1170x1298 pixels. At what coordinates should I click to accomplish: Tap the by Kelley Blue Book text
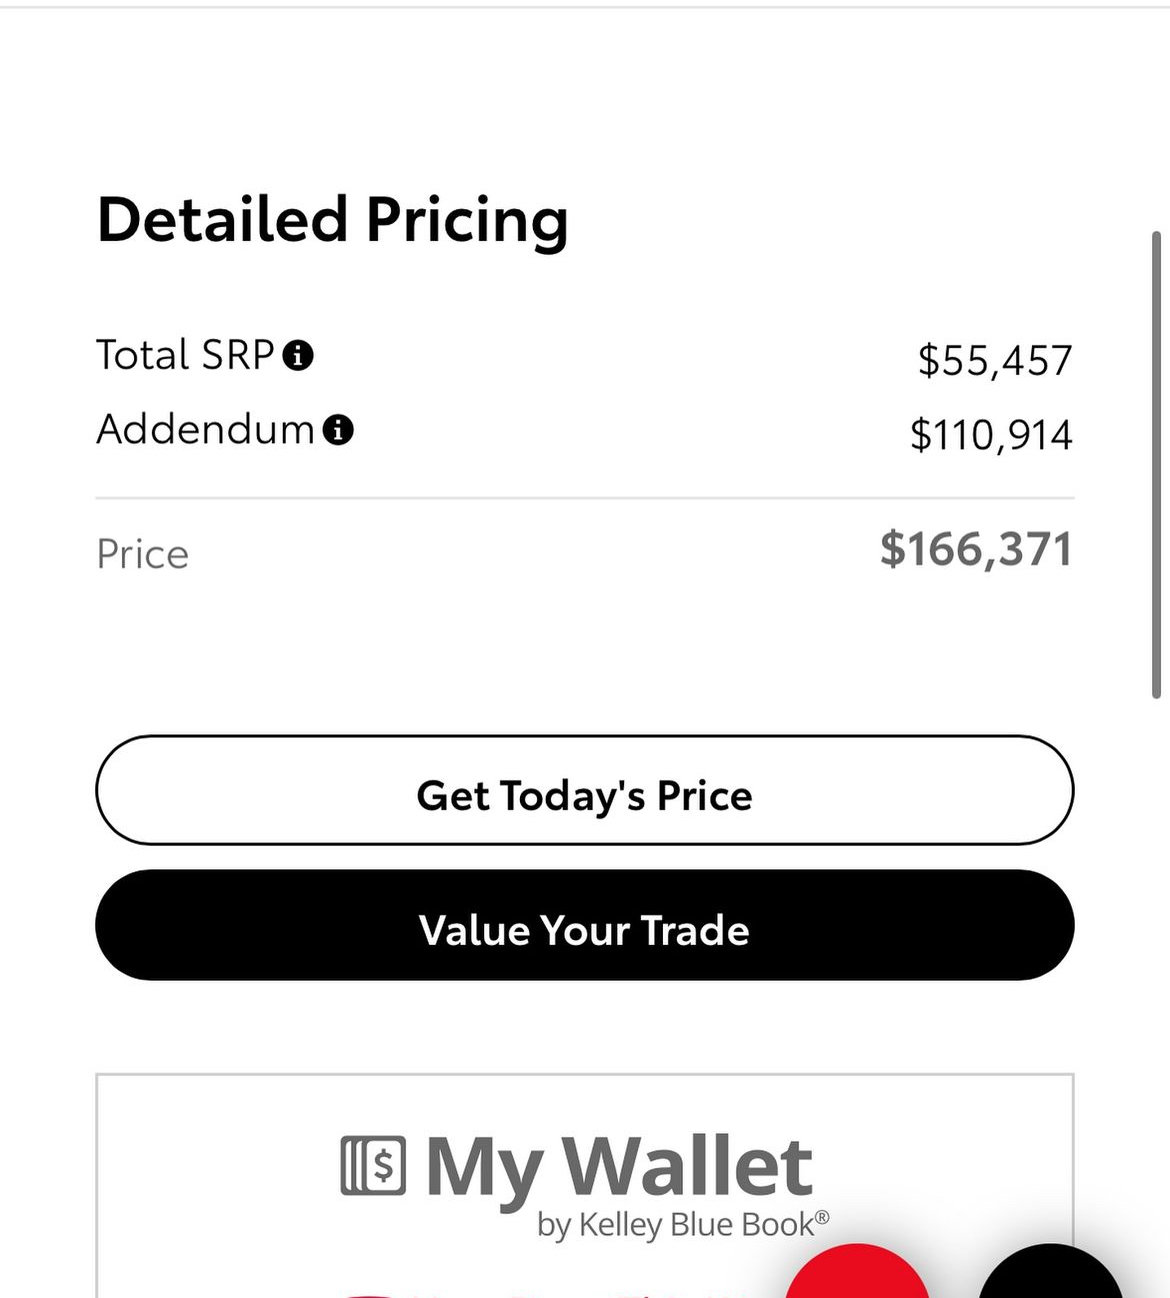(x=683, y=1224)
